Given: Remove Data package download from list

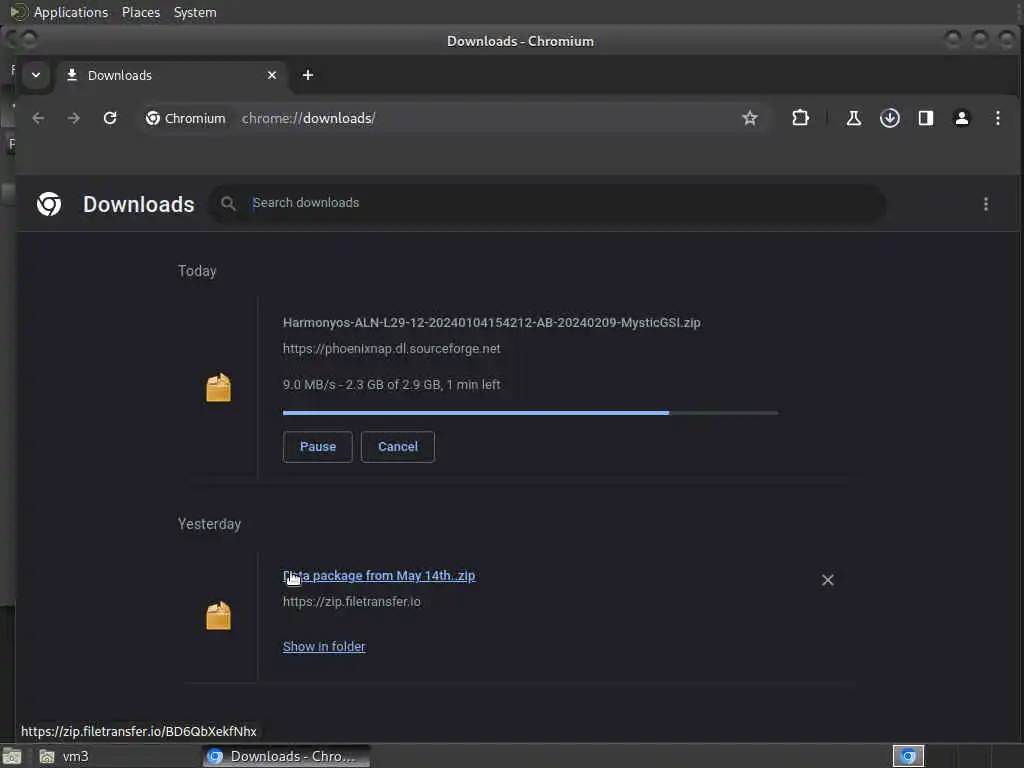Looking at the screenshot, I should click(x=827, y=580).
